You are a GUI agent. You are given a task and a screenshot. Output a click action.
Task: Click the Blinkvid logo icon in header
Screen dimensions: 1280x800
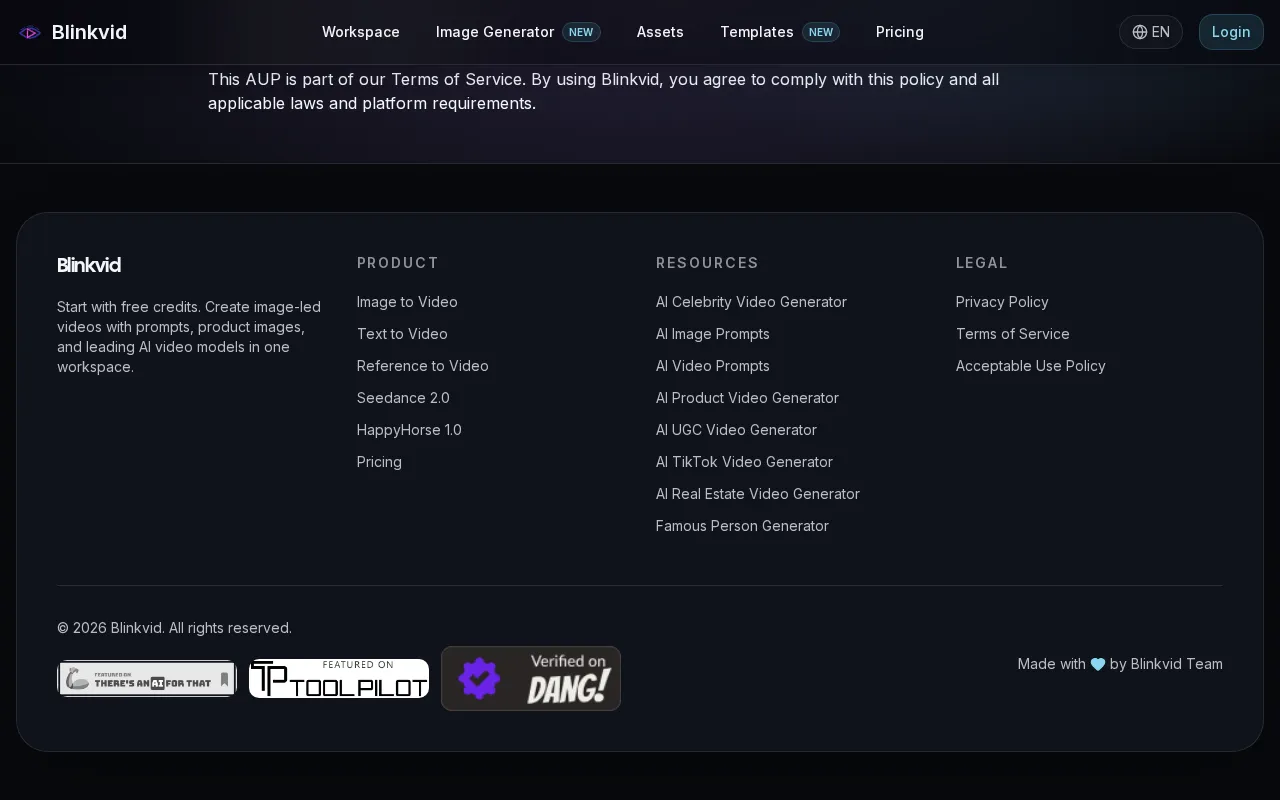(30, 32)
